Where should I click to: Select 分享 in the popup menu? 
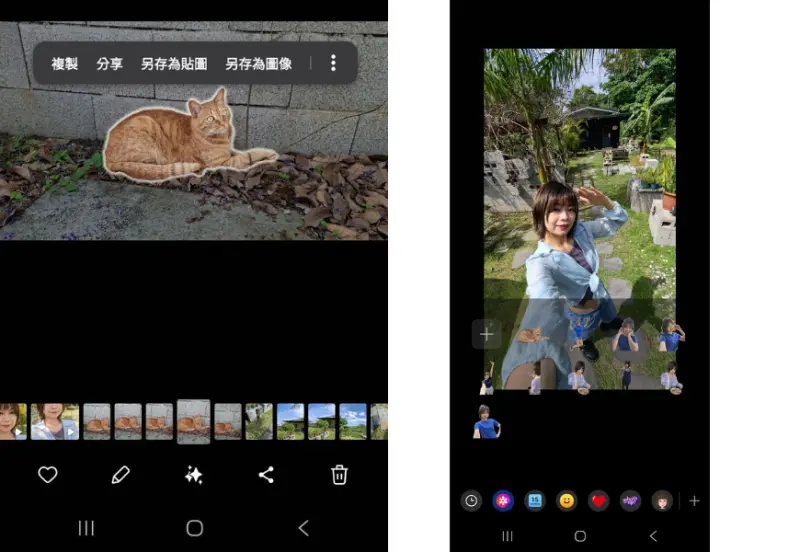[x=110, y=63]
